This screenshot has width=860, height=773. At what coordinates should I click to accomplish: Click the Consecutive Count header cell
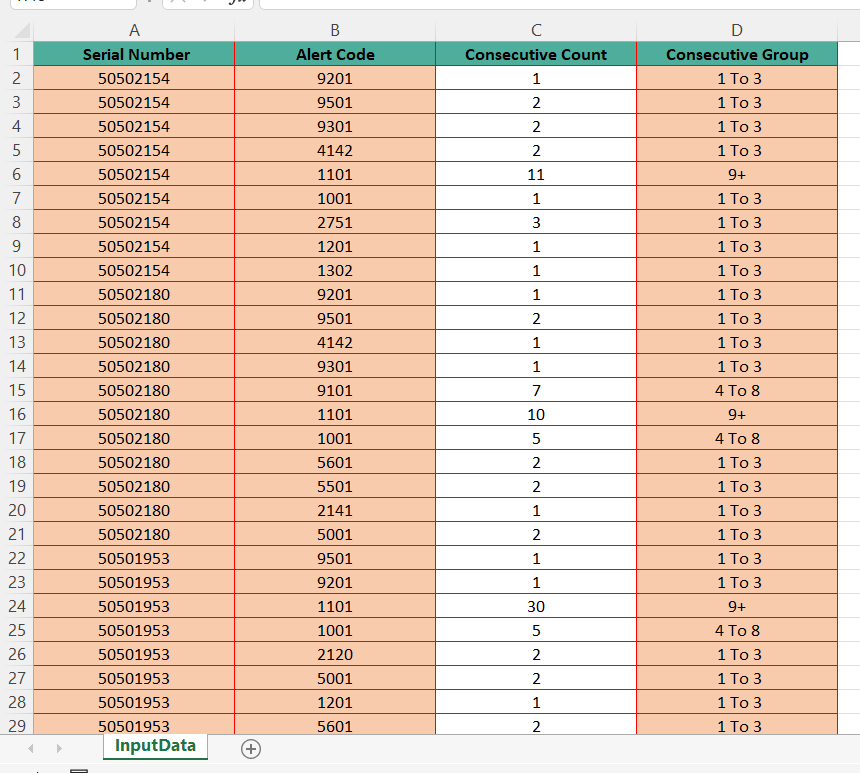(x=536, y=54)
